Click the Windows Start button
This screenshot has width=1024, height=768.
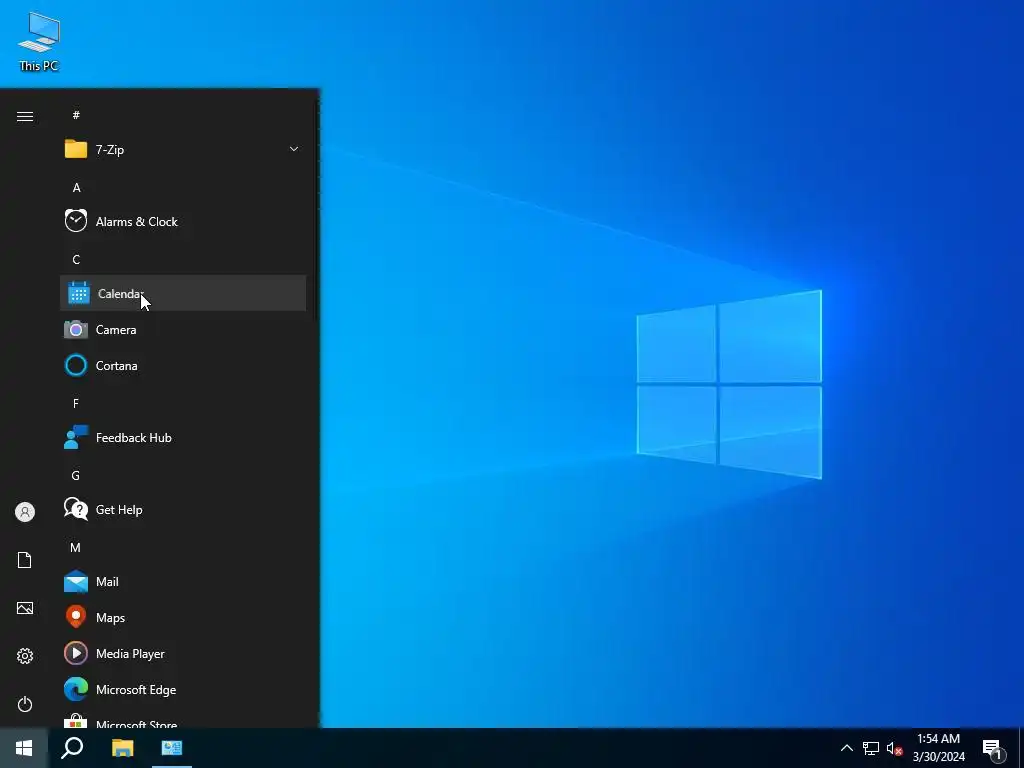coord(24,748)
